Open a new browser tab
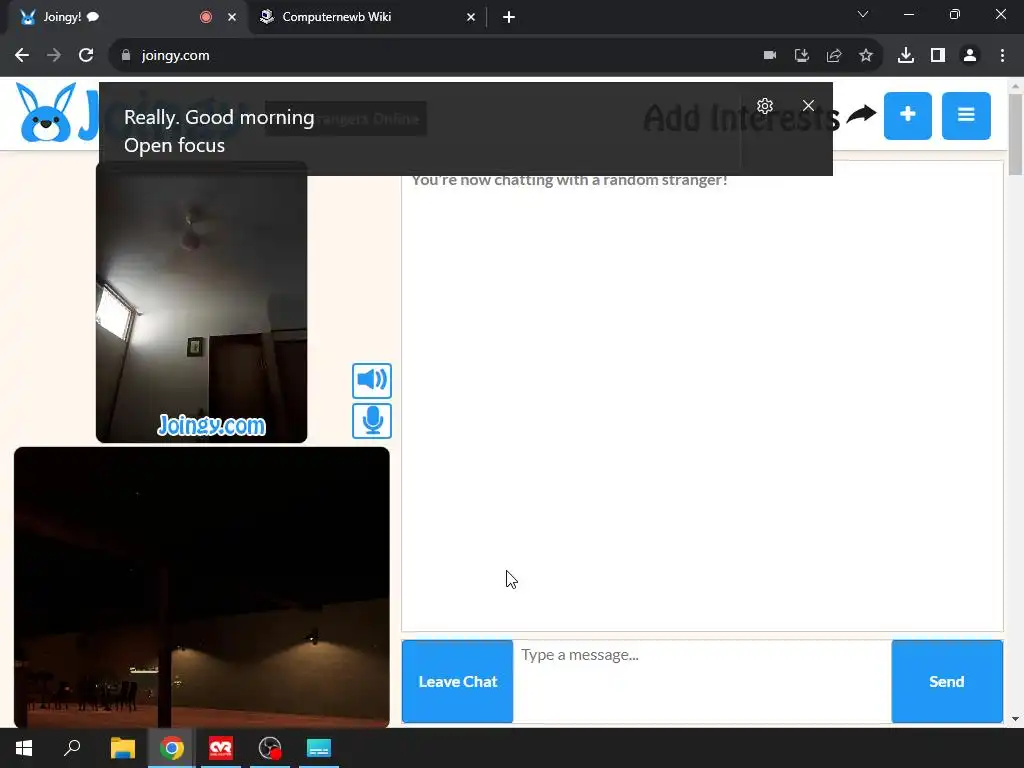 pos(509,17)
